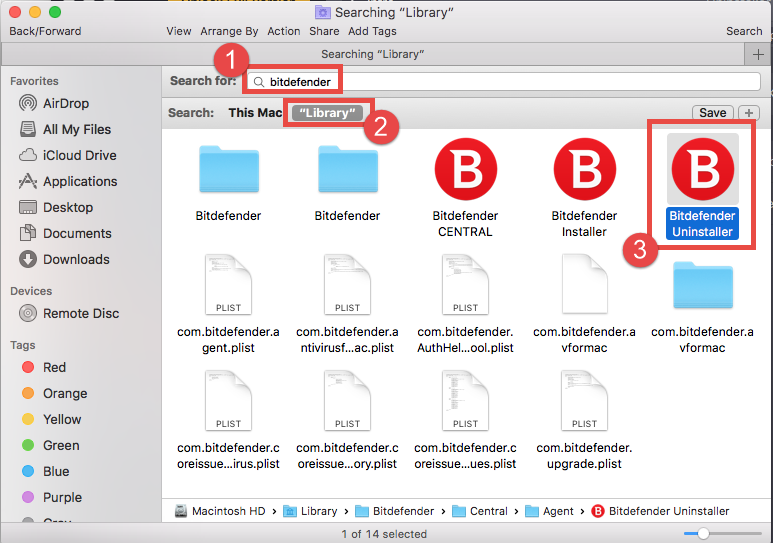This screenshot has width=773, height=543.
Task: Open Downloads in the sidebar
Action: point(64,259)
